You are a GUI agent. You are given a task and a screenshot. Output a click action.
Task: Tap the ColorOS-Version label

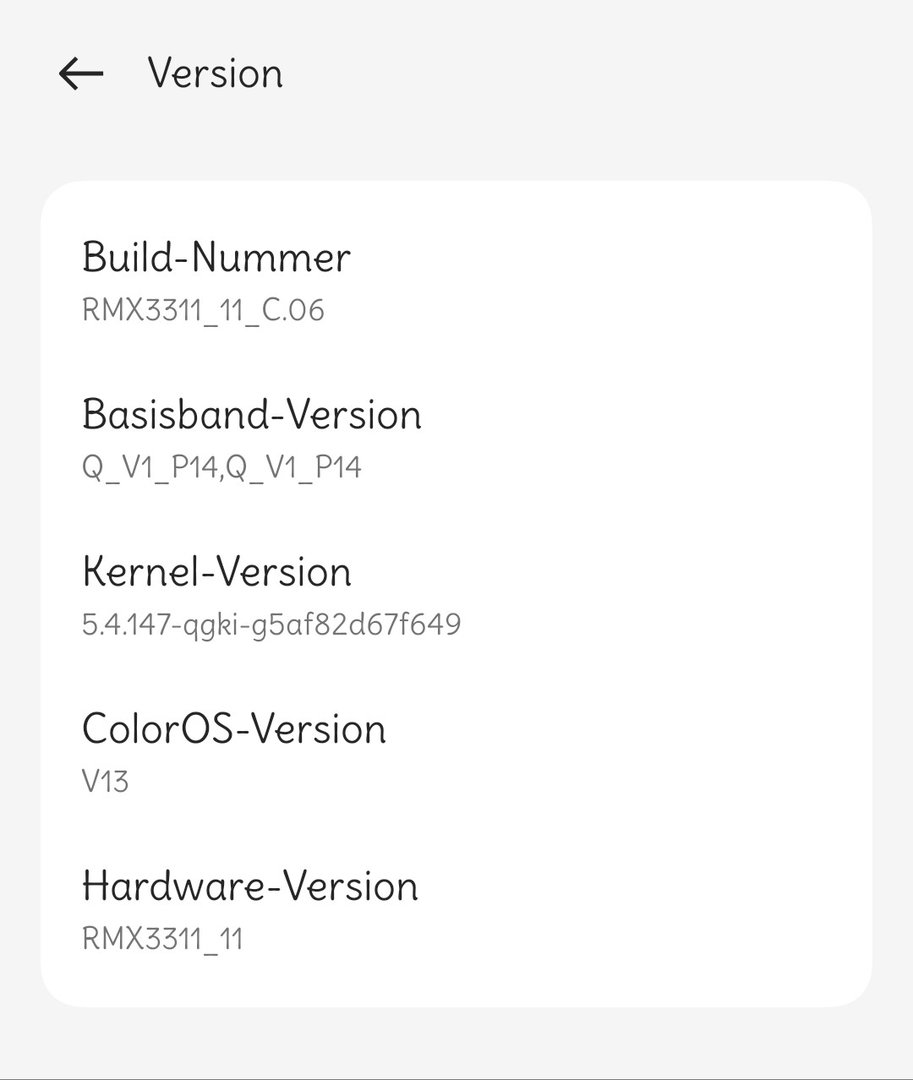[233, 729]
